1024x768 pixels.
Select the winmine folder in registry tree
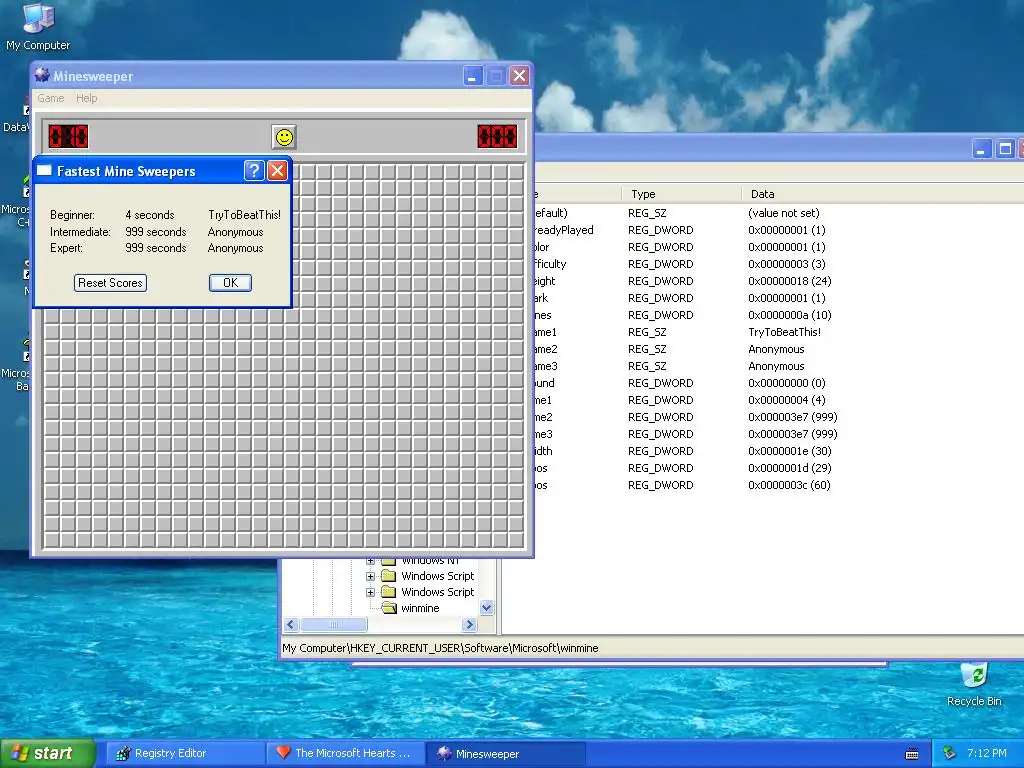pos(420,608)
